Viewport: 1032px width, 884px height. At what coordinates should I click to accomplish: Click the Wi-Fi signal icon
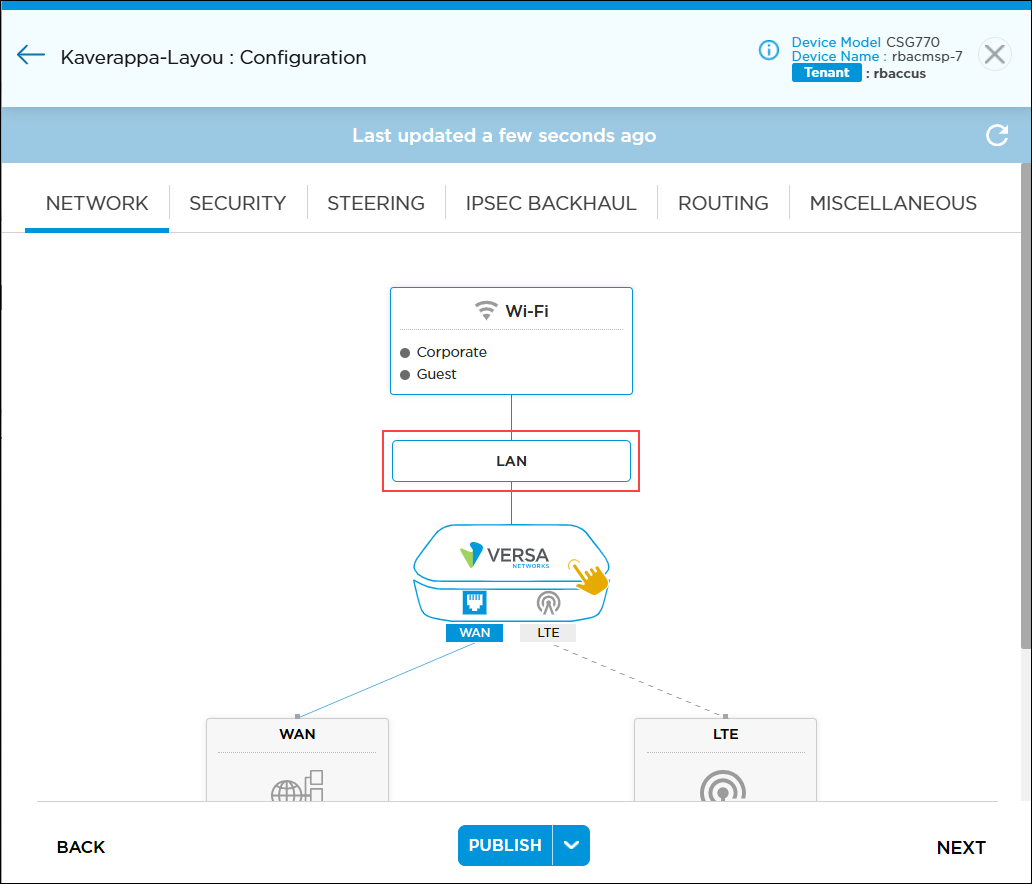(486, 310)
